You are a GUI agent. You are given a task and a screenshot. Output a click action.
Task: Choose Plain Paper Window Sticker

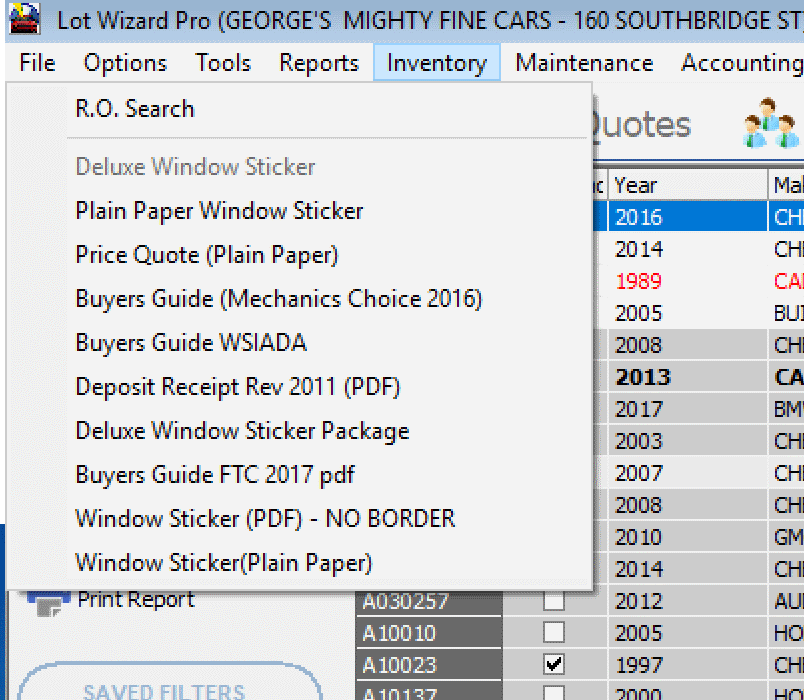pos(219,211)
